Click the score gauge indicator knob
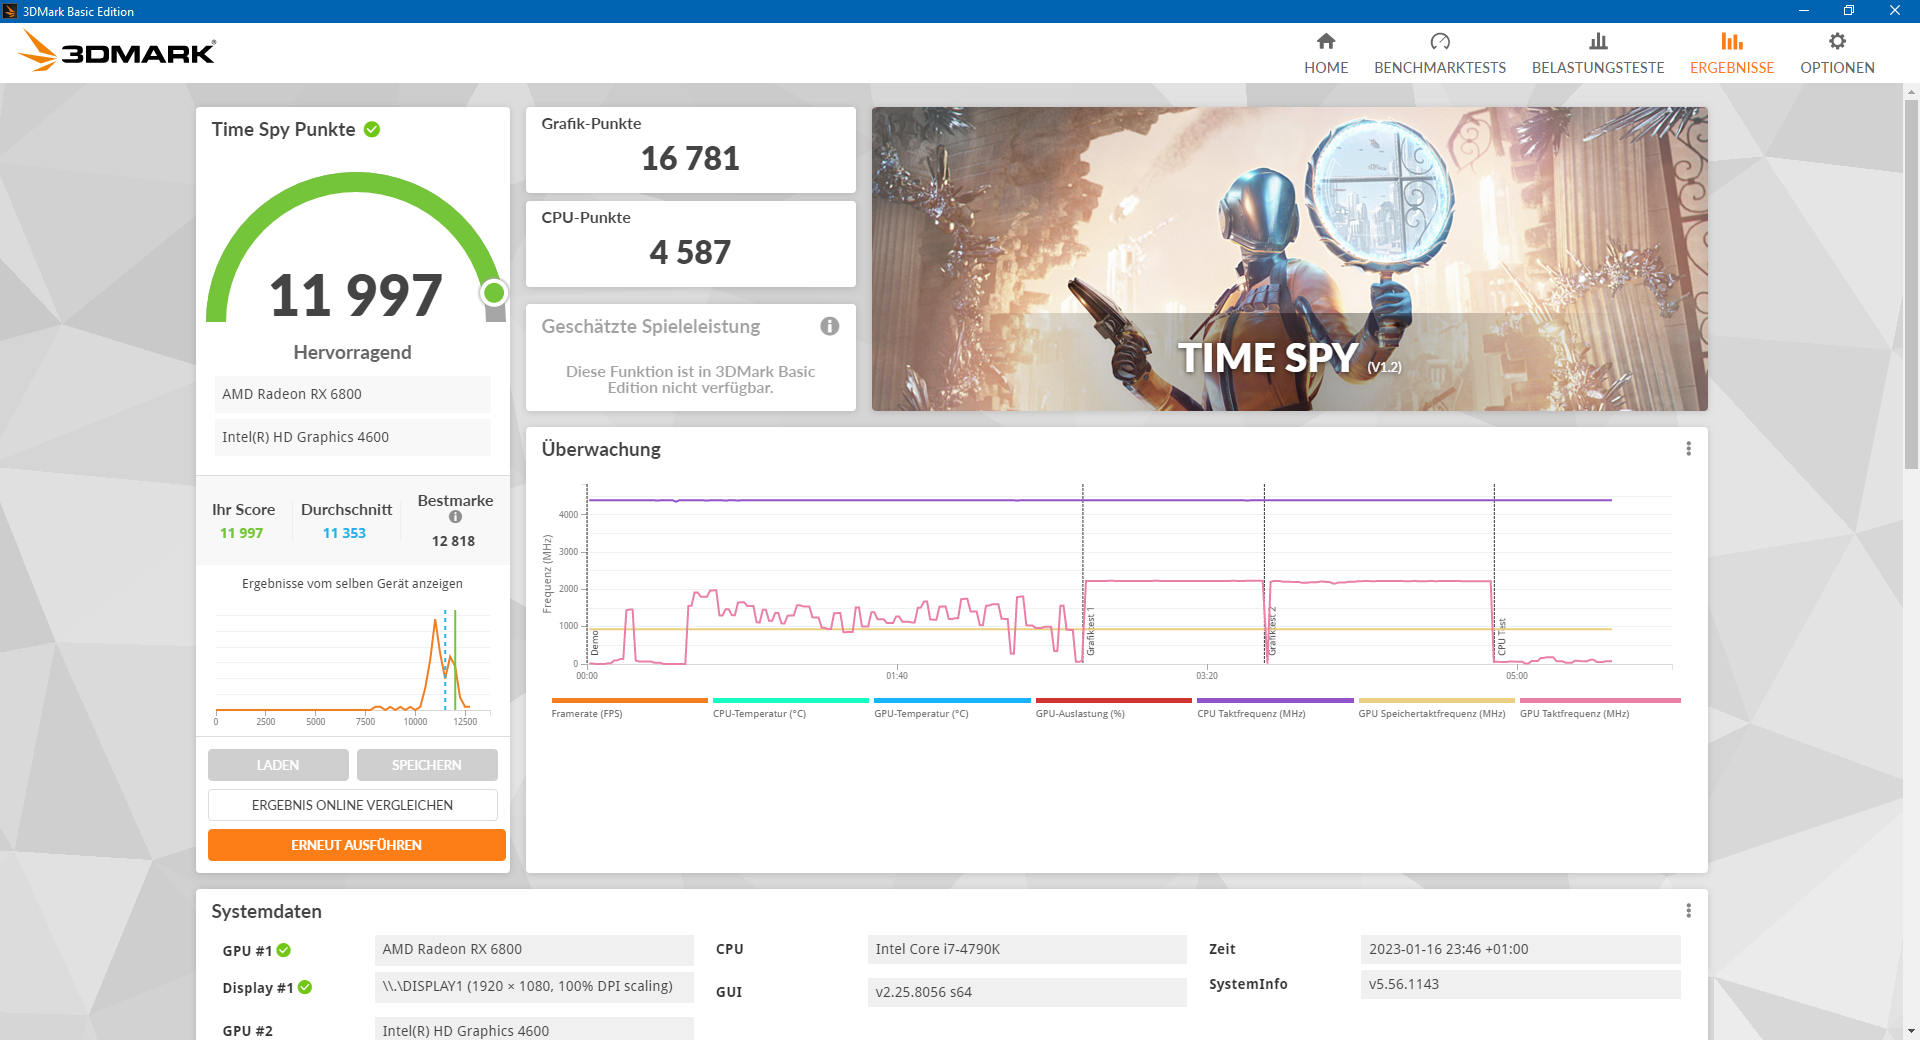Viewport: 1920px width, 1040px height. pyautogui.click(x=494, y=293)
